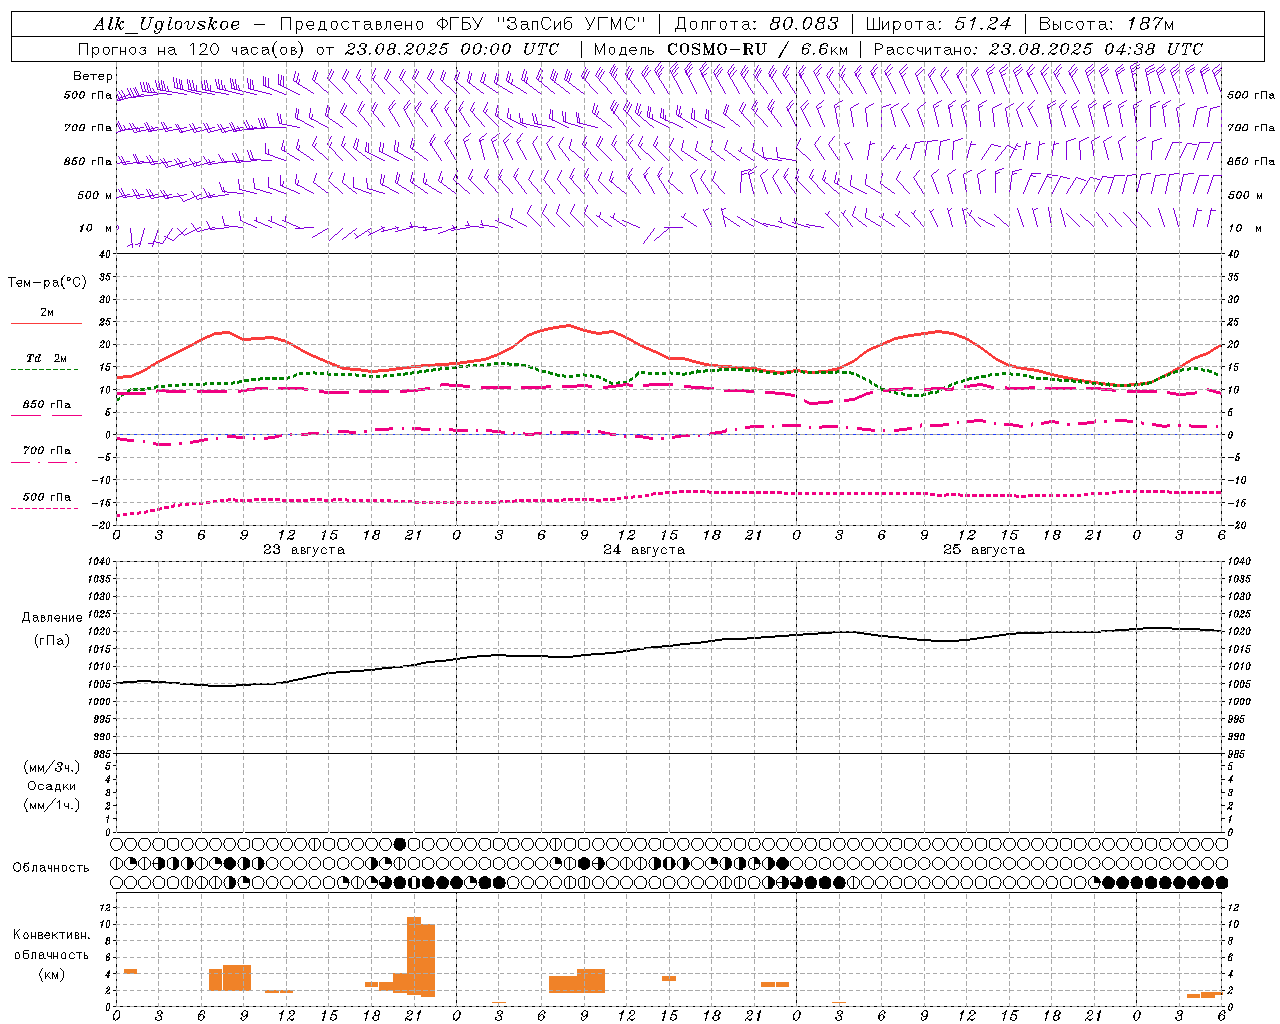Select the date label 23 августа

point(303,550)
